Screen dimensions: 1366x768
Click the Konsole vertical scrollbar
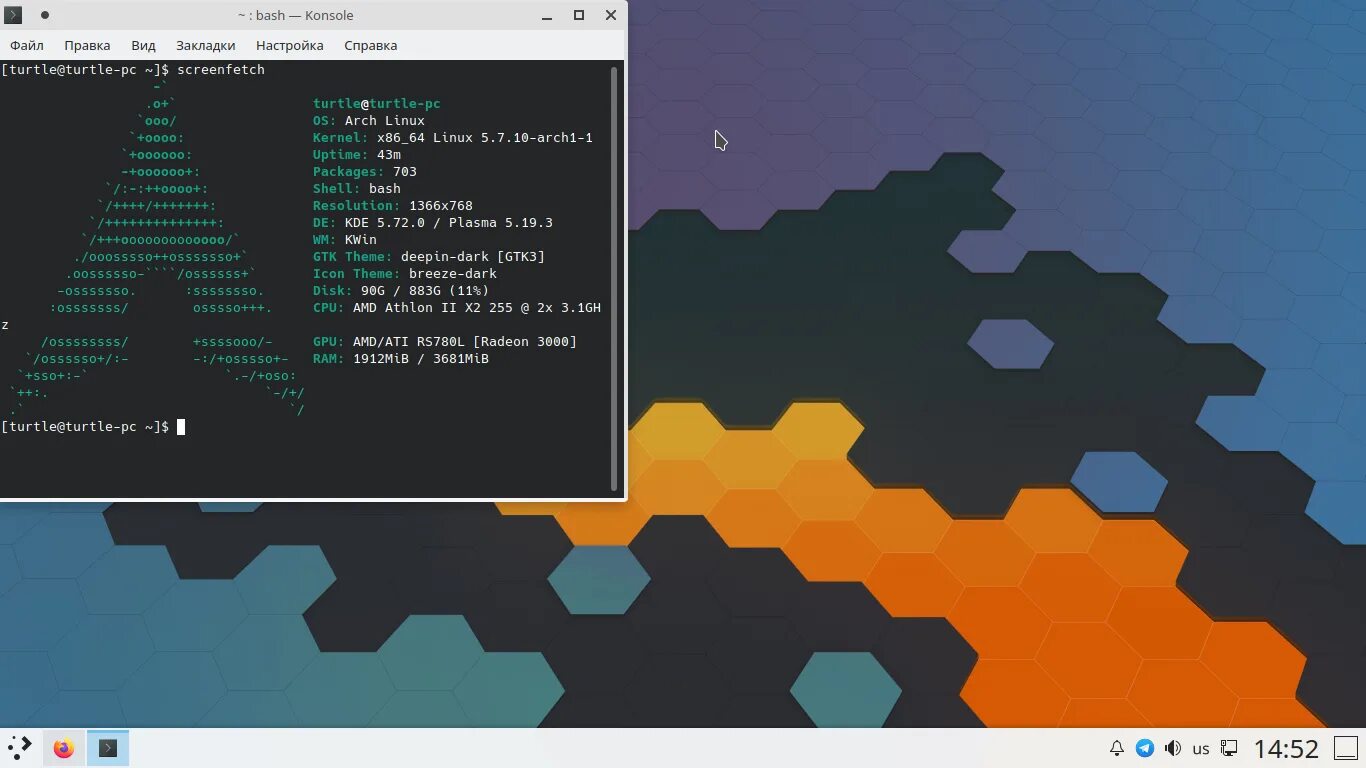pos(614,279)
